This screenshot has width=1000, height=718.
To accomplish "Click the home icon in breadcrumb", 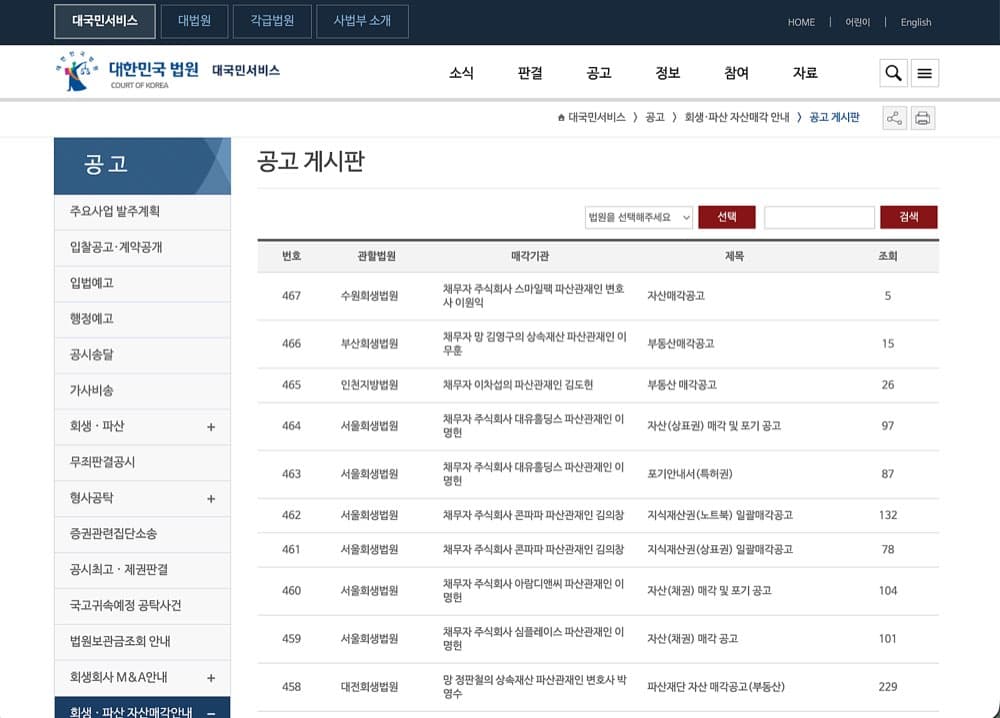I will 561,117.
